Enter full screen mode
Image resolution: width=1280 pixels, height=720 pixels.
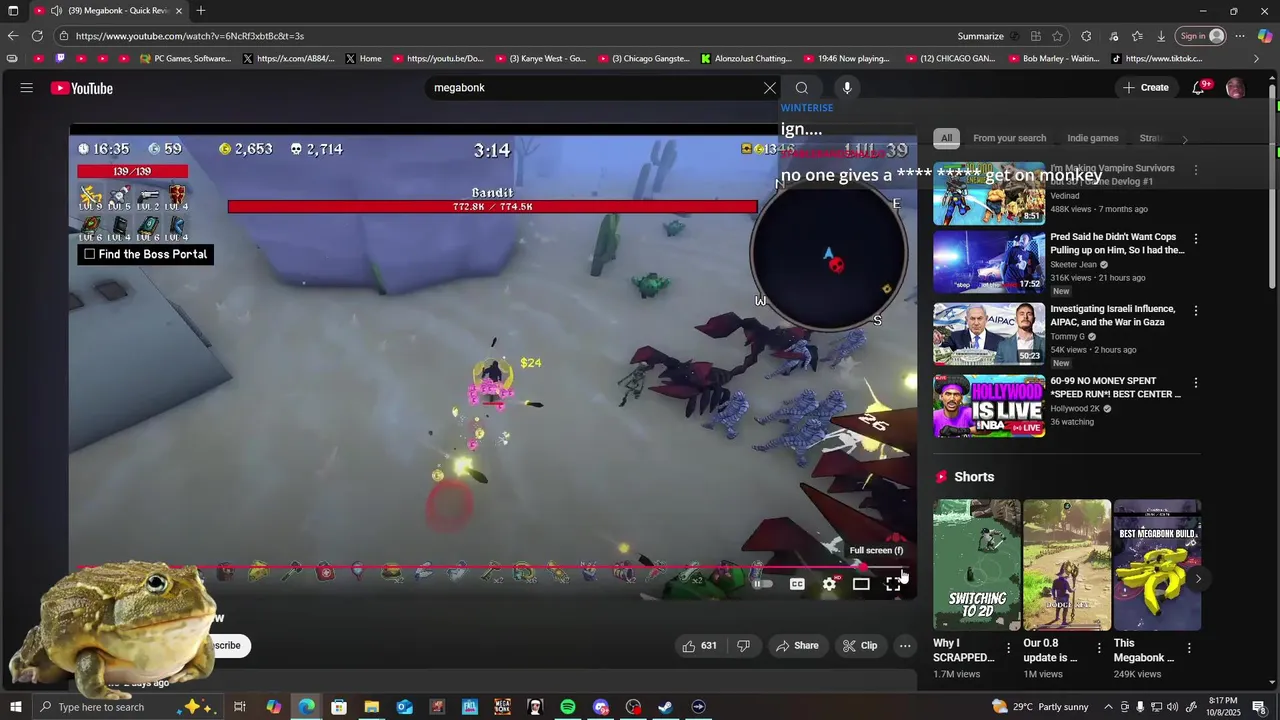click(893, 584)
